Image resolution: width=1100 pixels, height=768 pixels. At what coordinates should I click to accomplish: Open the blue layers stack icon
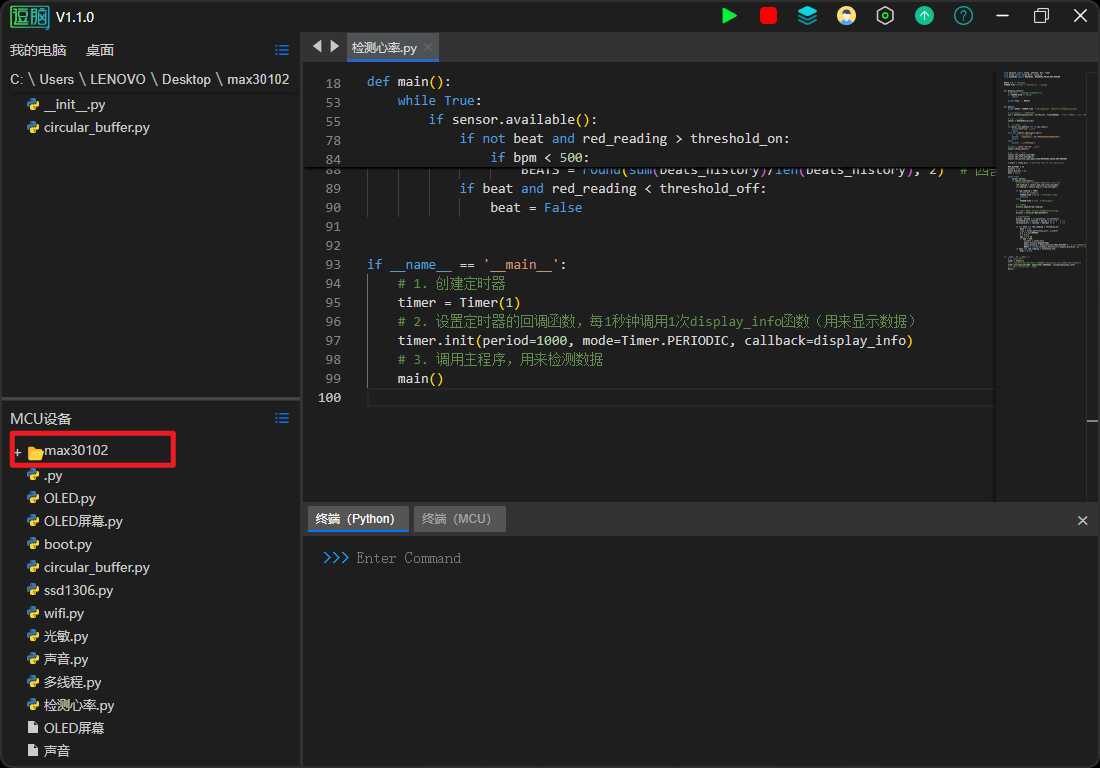807,15
